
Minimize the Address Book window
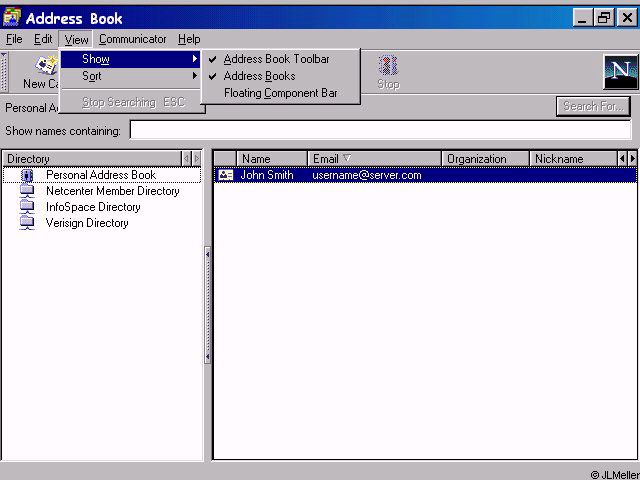point(582,18)
